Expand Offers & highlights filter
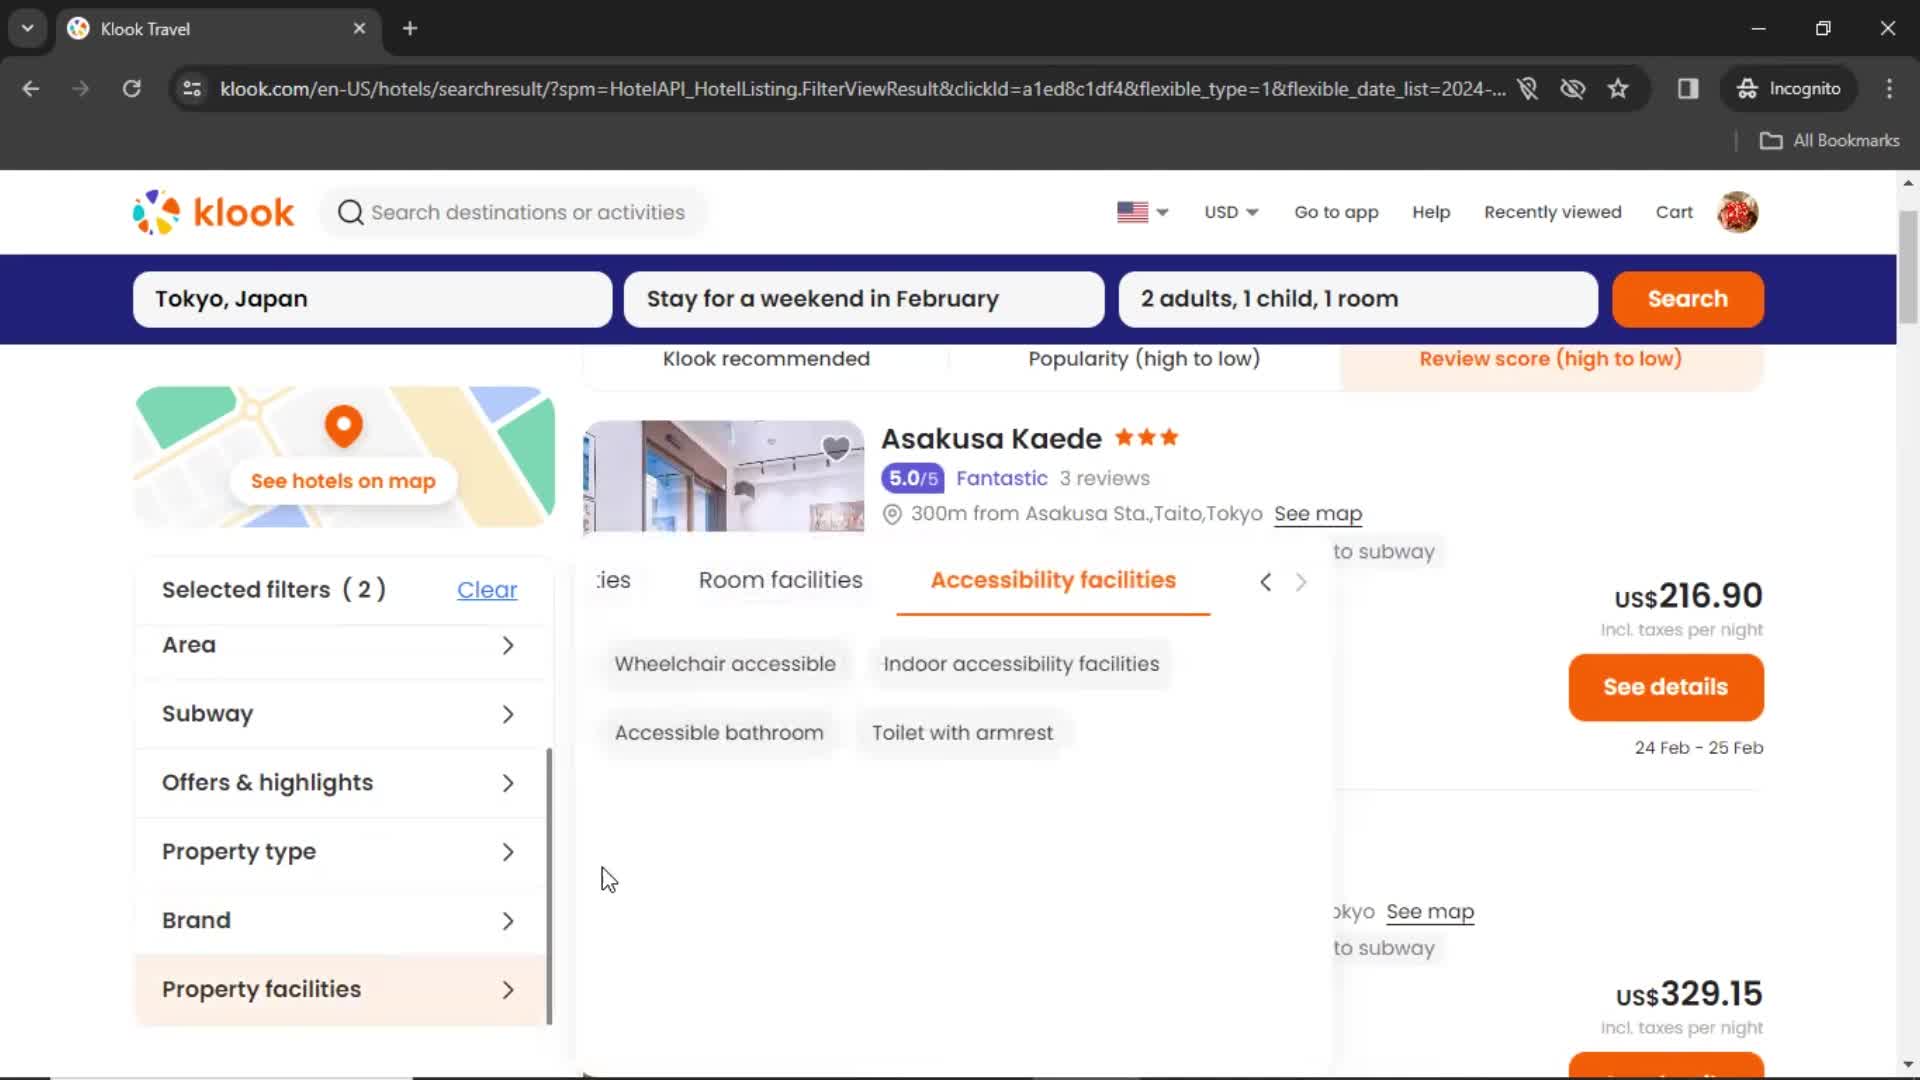The image size is (1920, 1080). [x=339, y=783]
